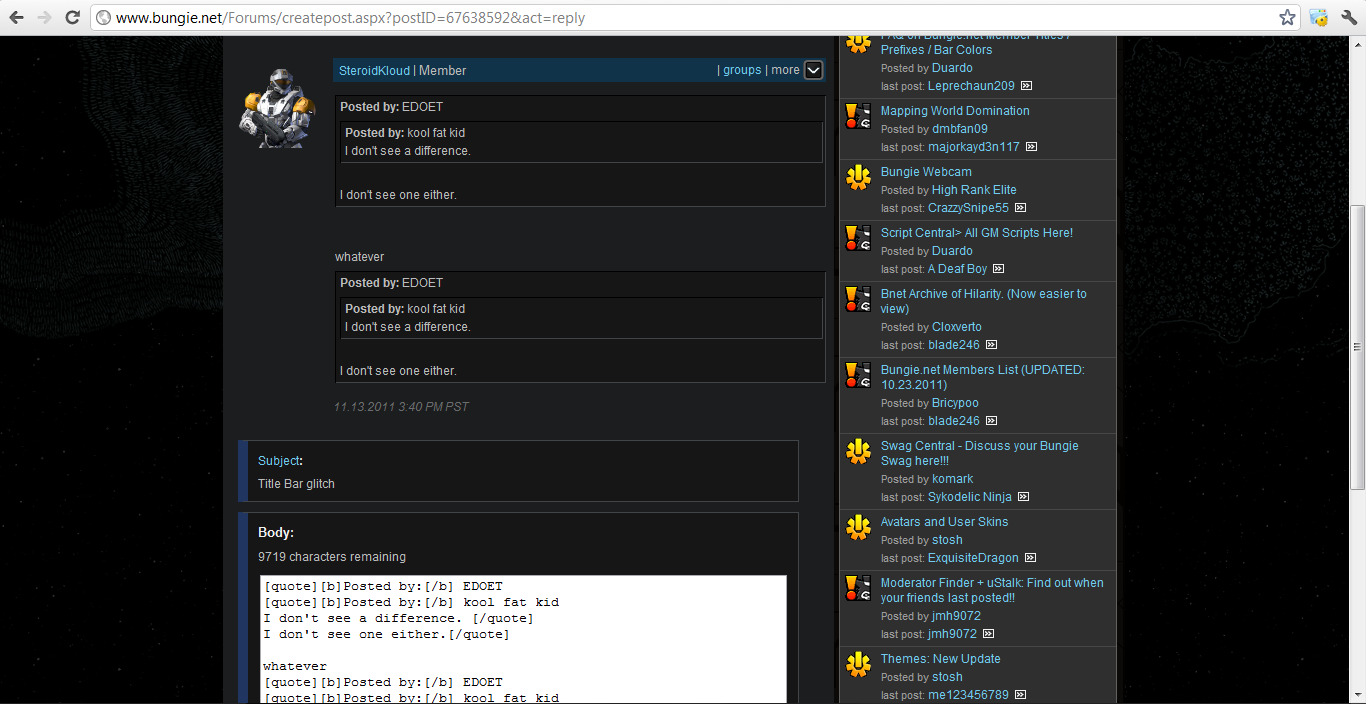
Task: Click topic icon beside Avatars and User Skins
Action: click(x=858, y=527)
